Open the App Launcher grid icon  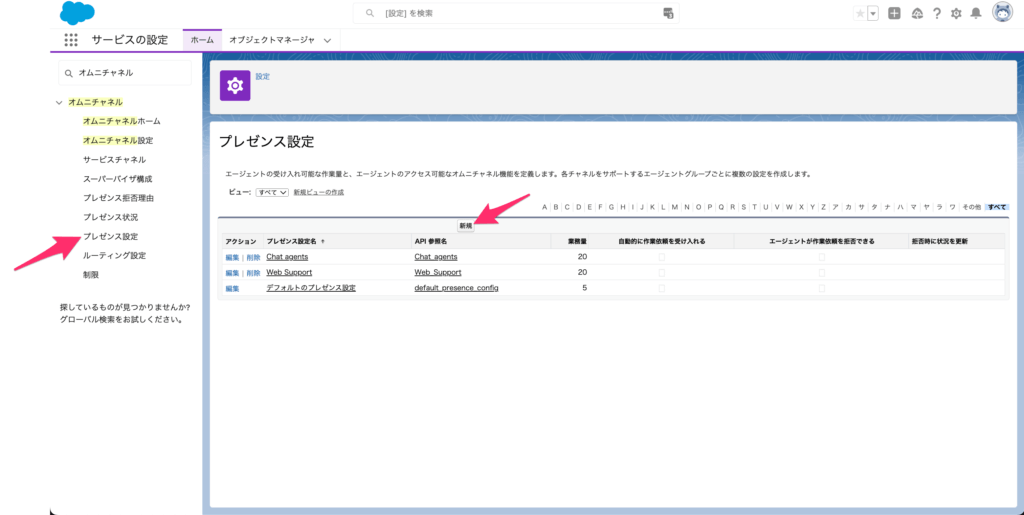click(x=71, y=40)
